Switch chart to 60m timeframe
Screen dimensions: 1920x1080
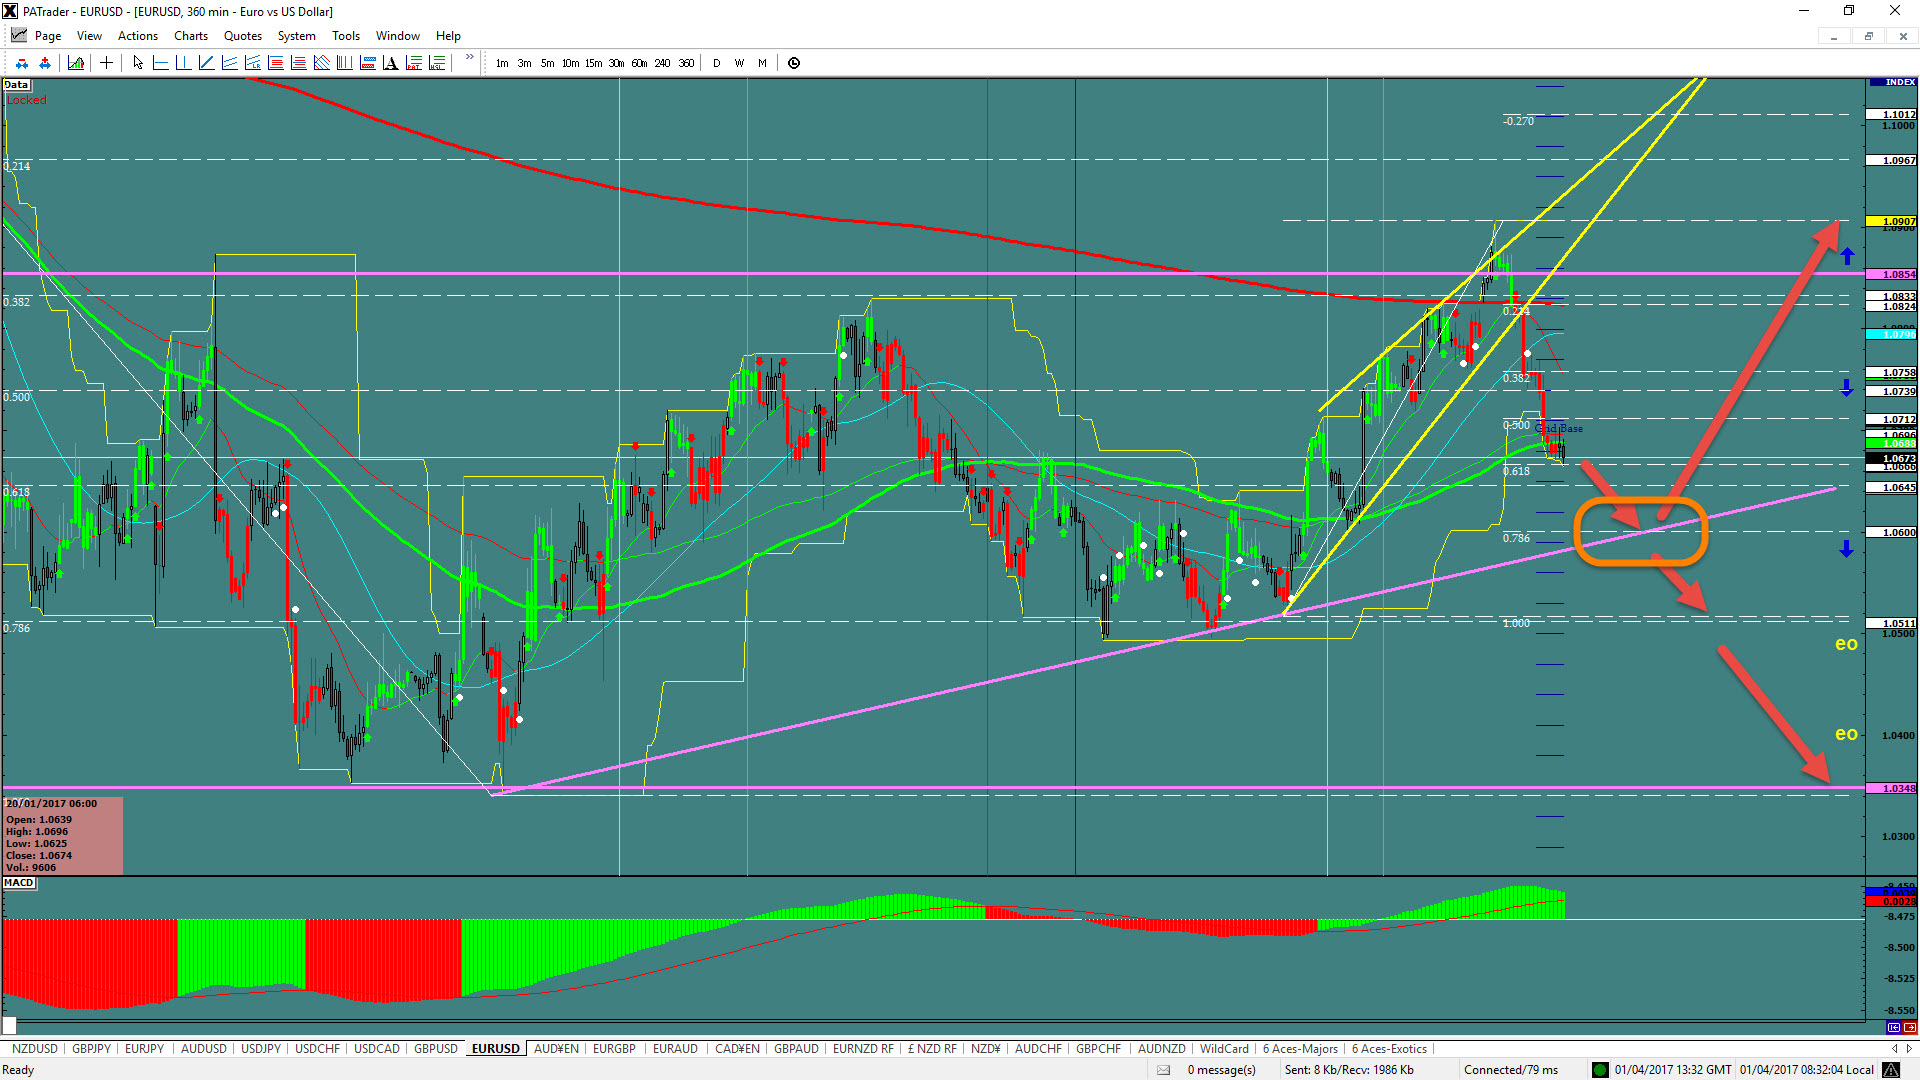pyautogui.click(x=639, y=63)
